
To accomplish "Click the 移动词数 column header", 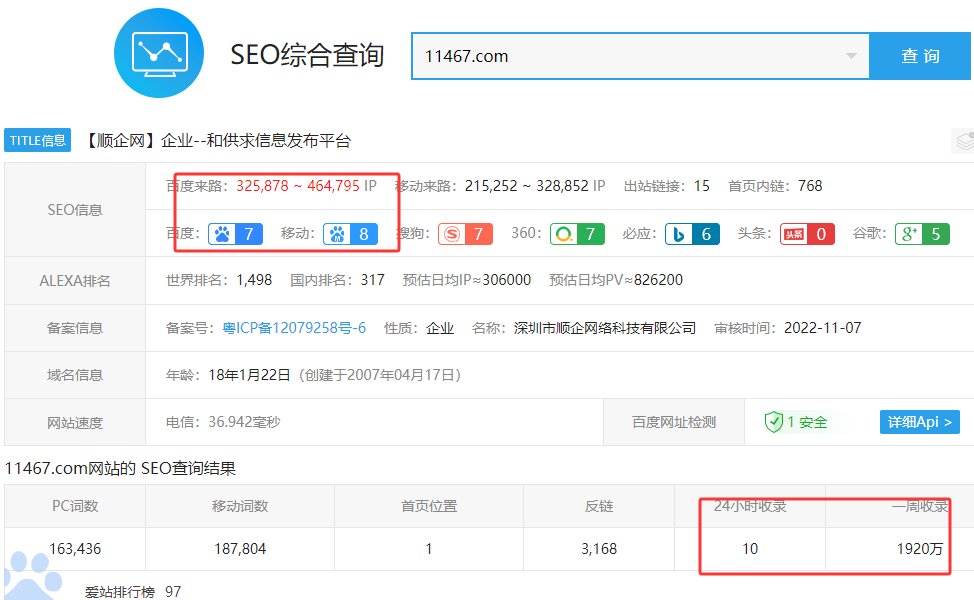I will tap(240, 506).
